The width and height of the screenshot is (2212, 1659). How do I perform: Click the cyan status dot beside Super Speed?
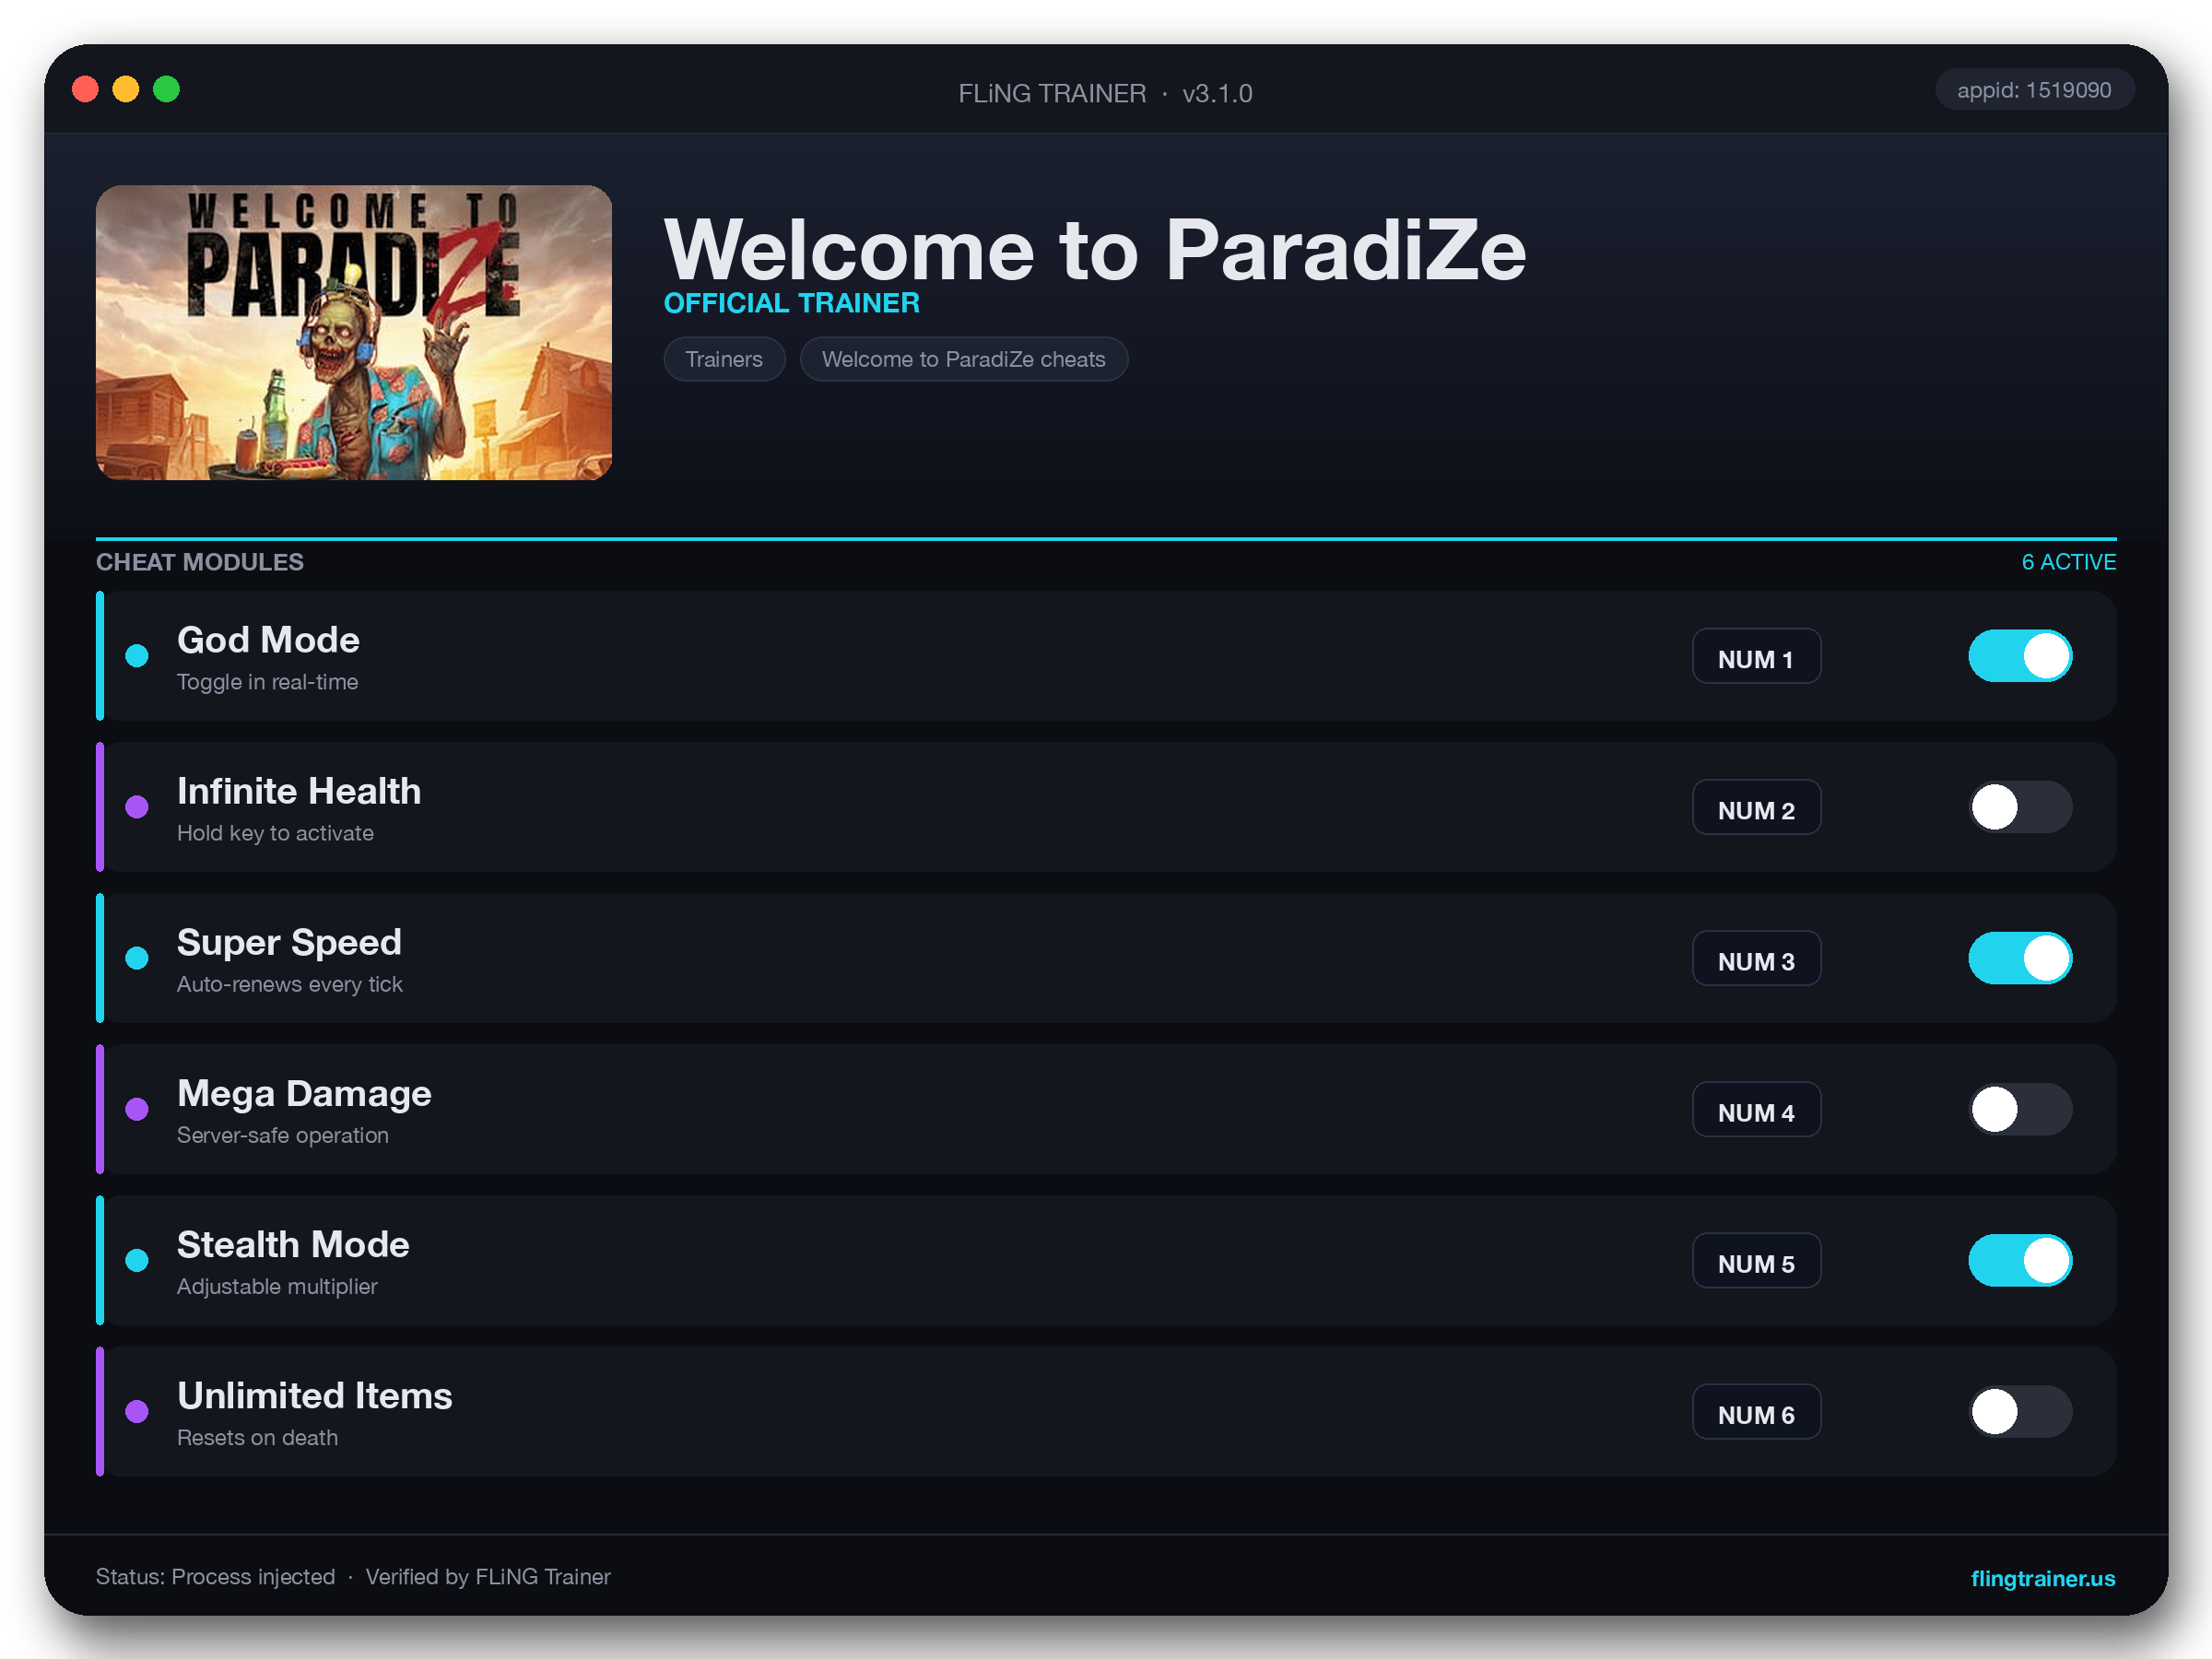tap(137, 958)
